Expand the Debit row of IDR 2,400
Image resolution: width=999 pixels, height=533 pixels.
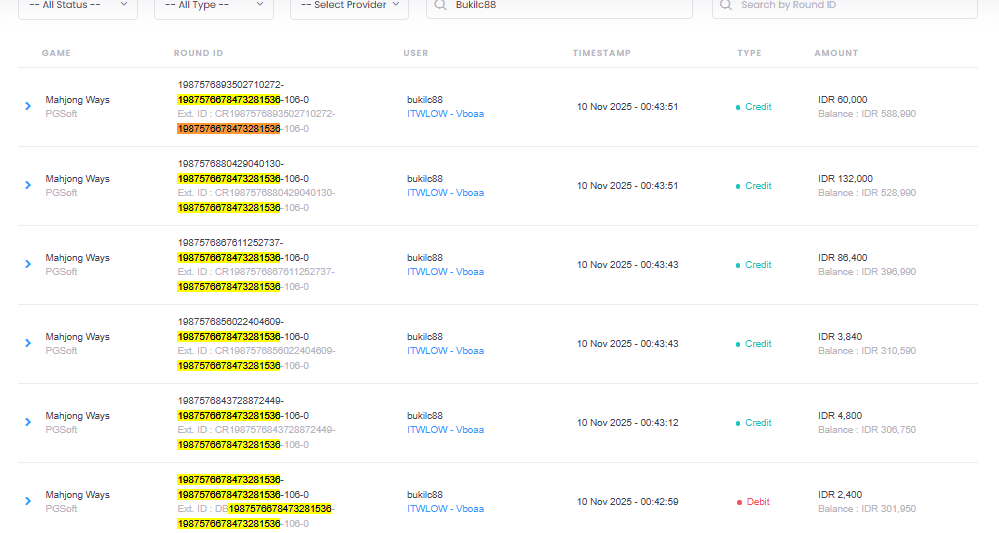pyautogui.click(x=28, y=501)
